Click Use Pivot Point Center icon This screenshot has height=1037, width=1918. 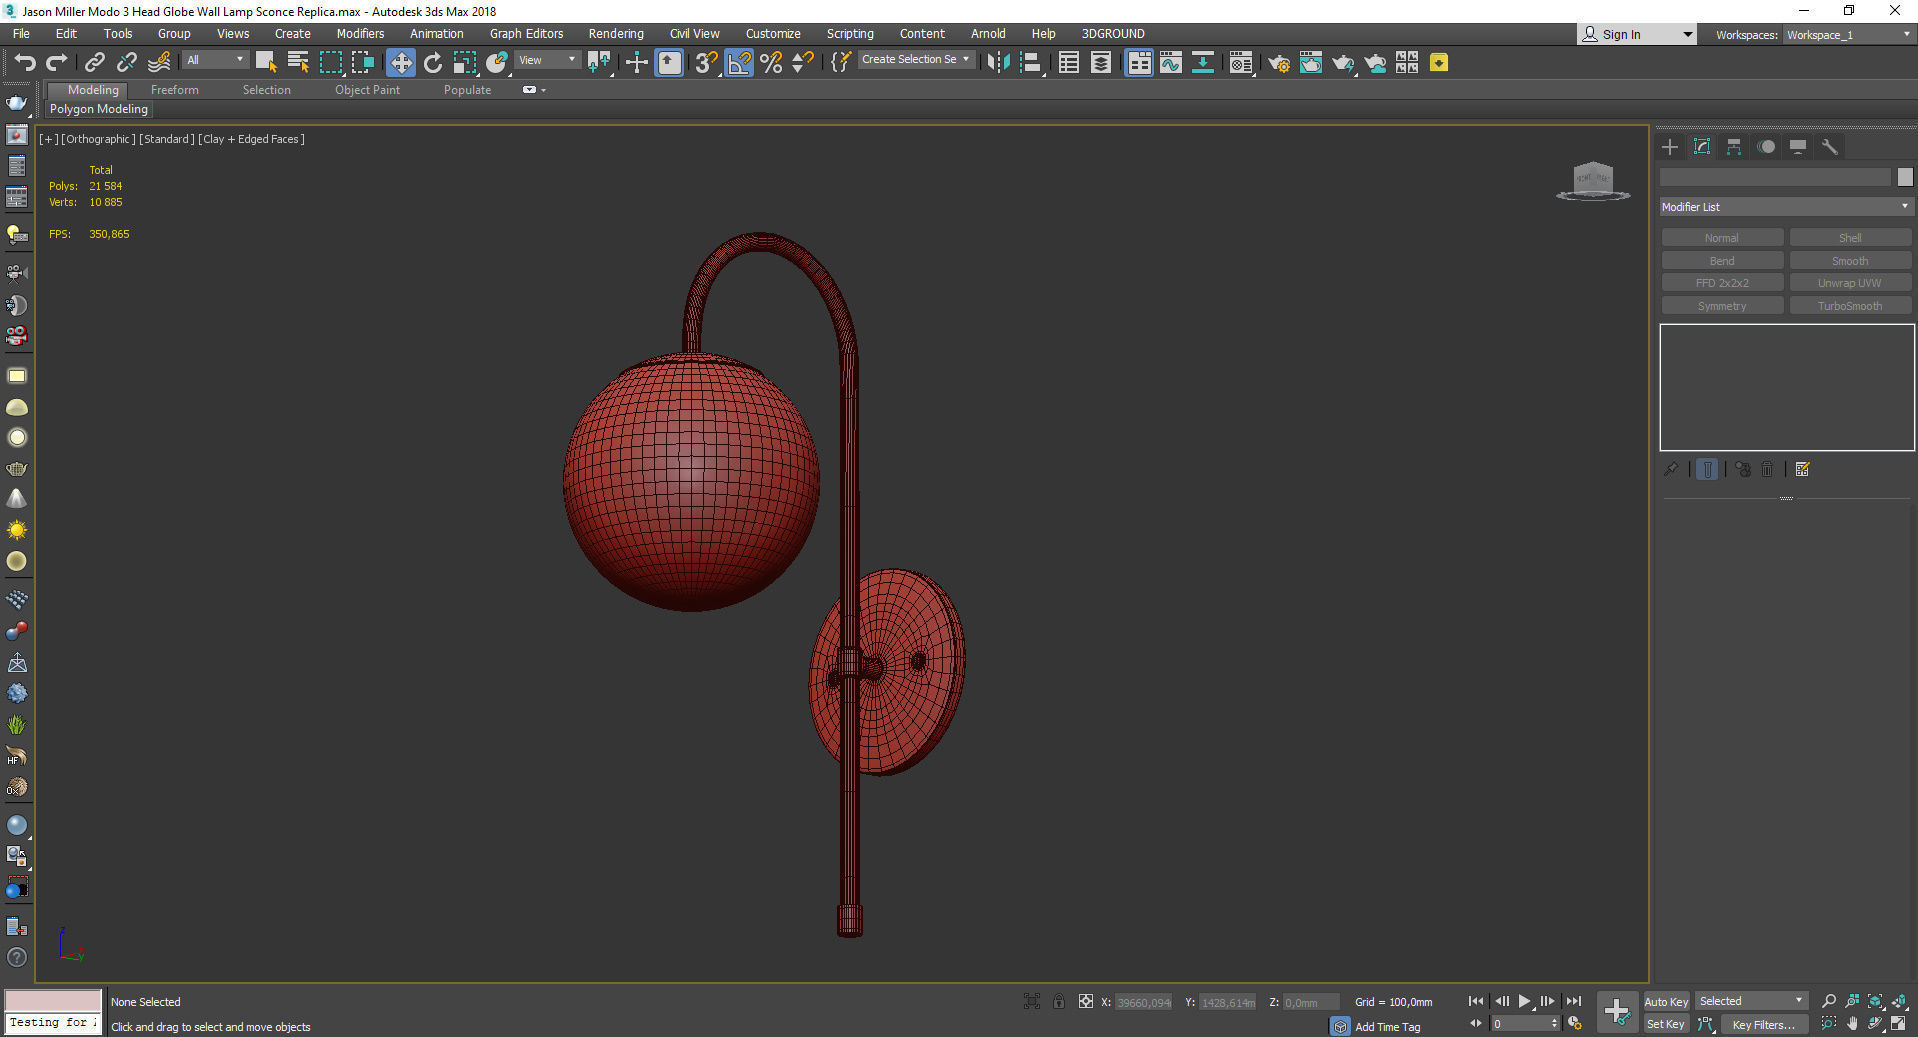[x=599, y=63]
